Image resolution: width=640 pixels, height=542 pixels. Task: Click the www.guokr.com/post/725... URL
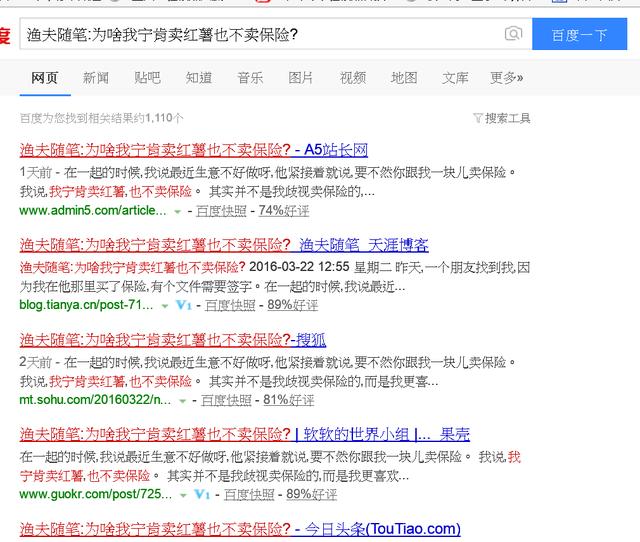click(x=96, y=494)
